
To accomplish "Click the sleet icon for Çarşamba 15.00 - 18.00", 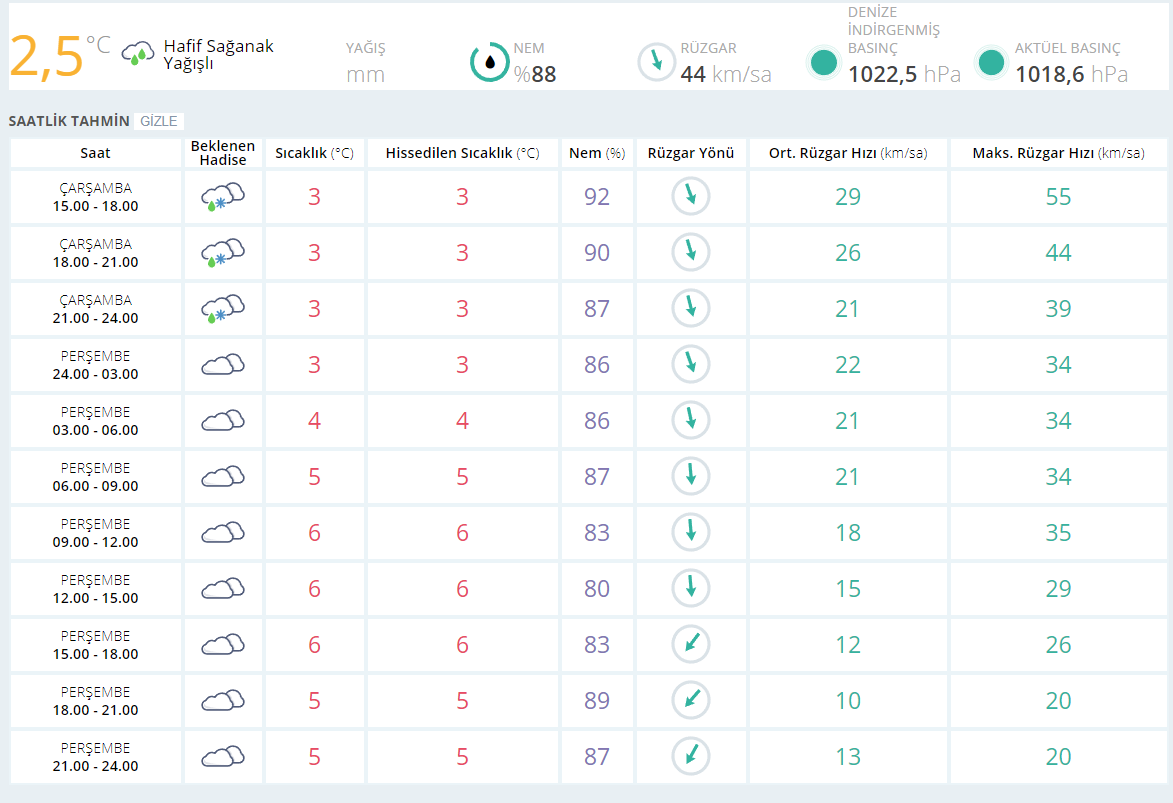I will click(x=223, y=197).
